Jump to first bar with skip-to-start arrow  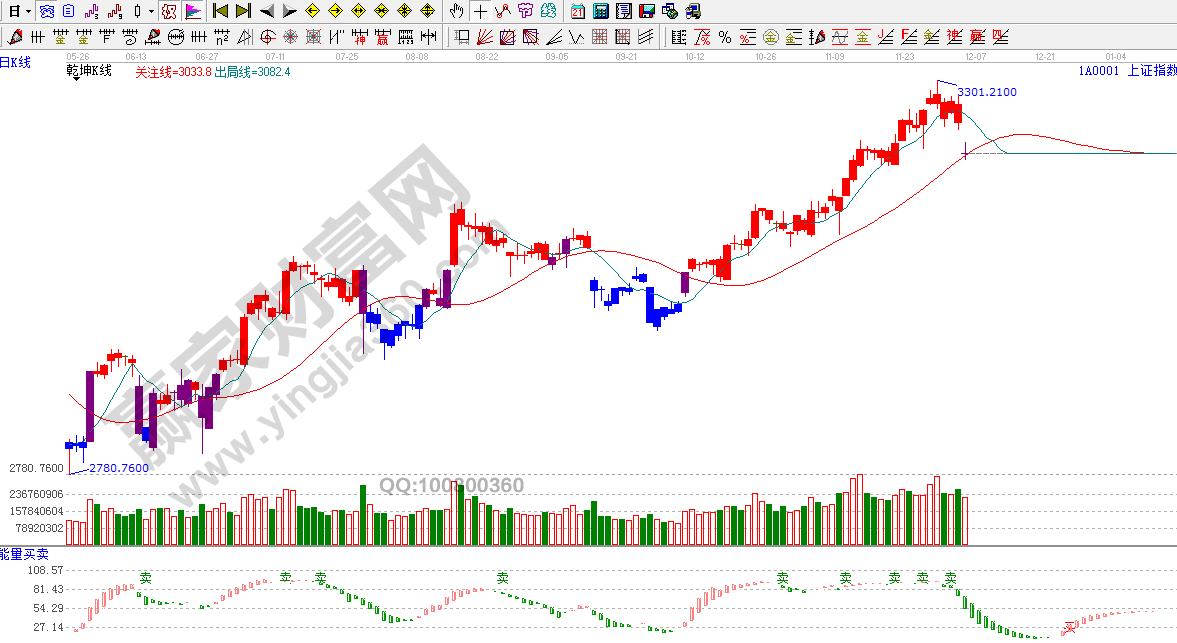tap(220, 12)
